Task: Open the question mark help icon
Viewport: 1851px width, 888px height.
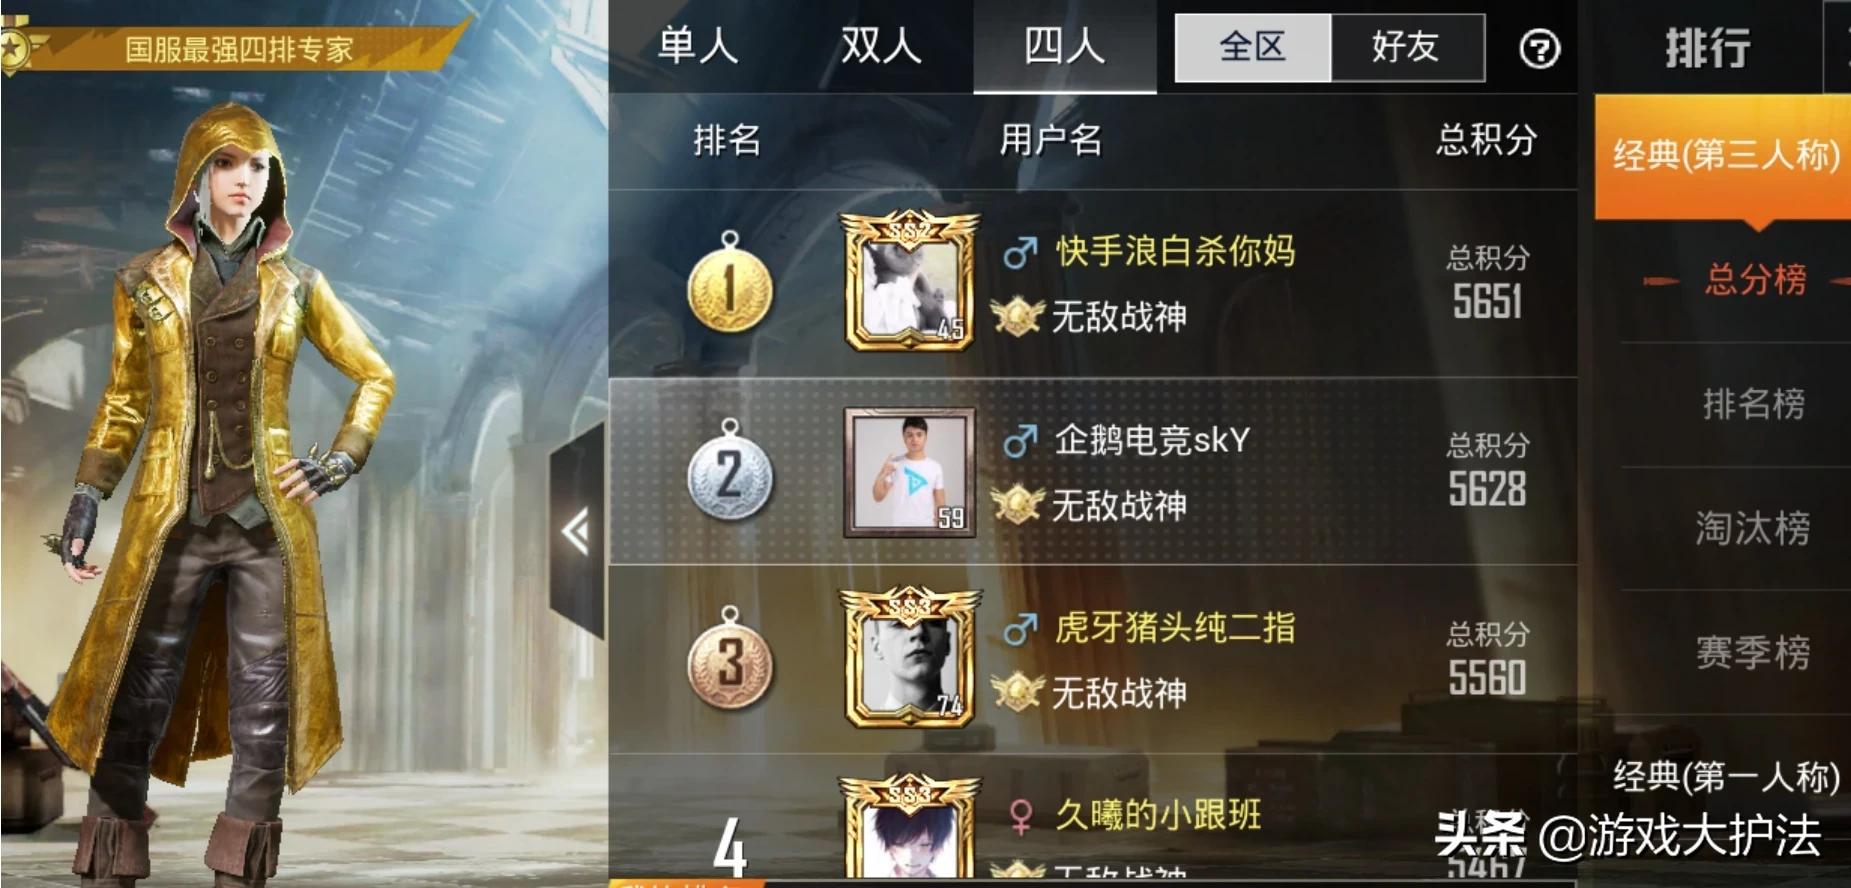Action: (x=1539, y=48)
